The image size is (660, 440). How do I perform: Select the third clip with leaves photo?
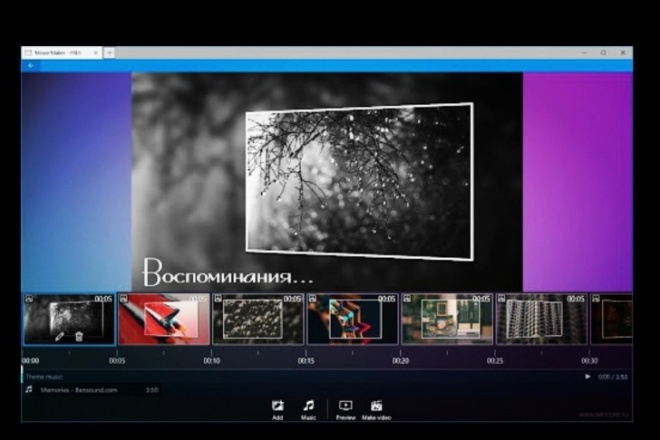[258, 319]
